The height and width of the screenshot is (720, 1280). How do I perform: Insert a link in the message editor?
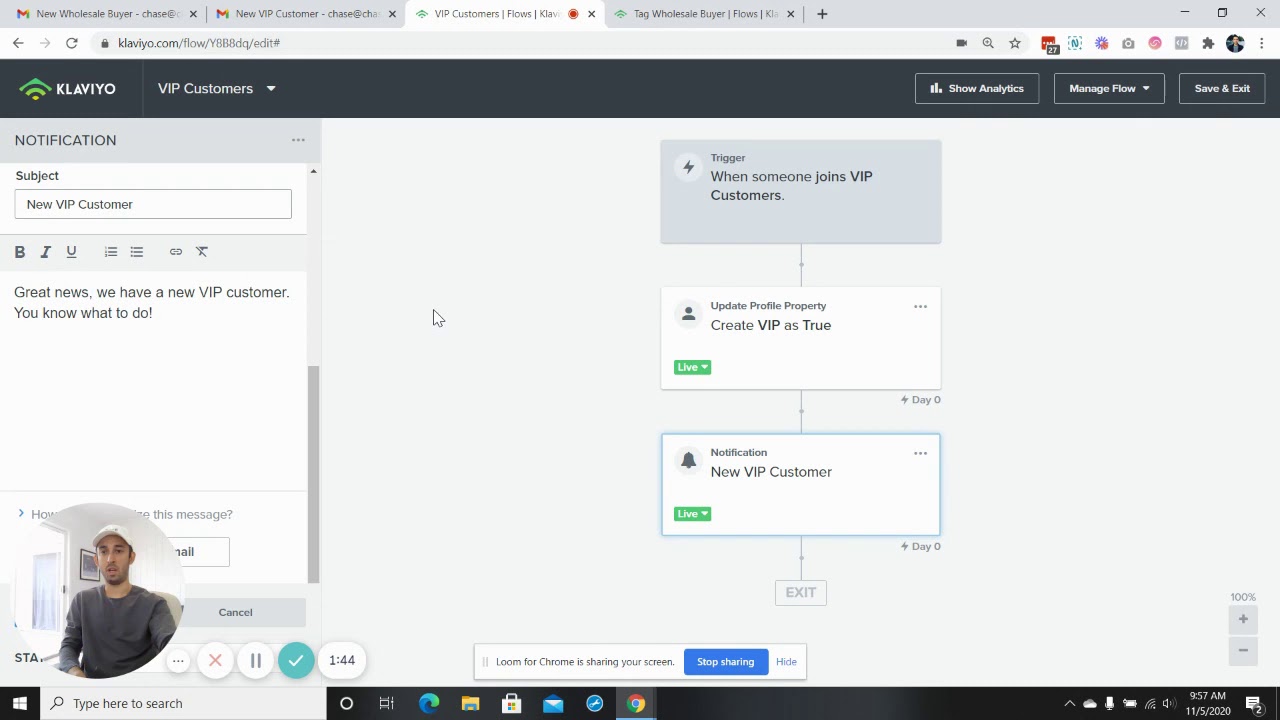176,252
